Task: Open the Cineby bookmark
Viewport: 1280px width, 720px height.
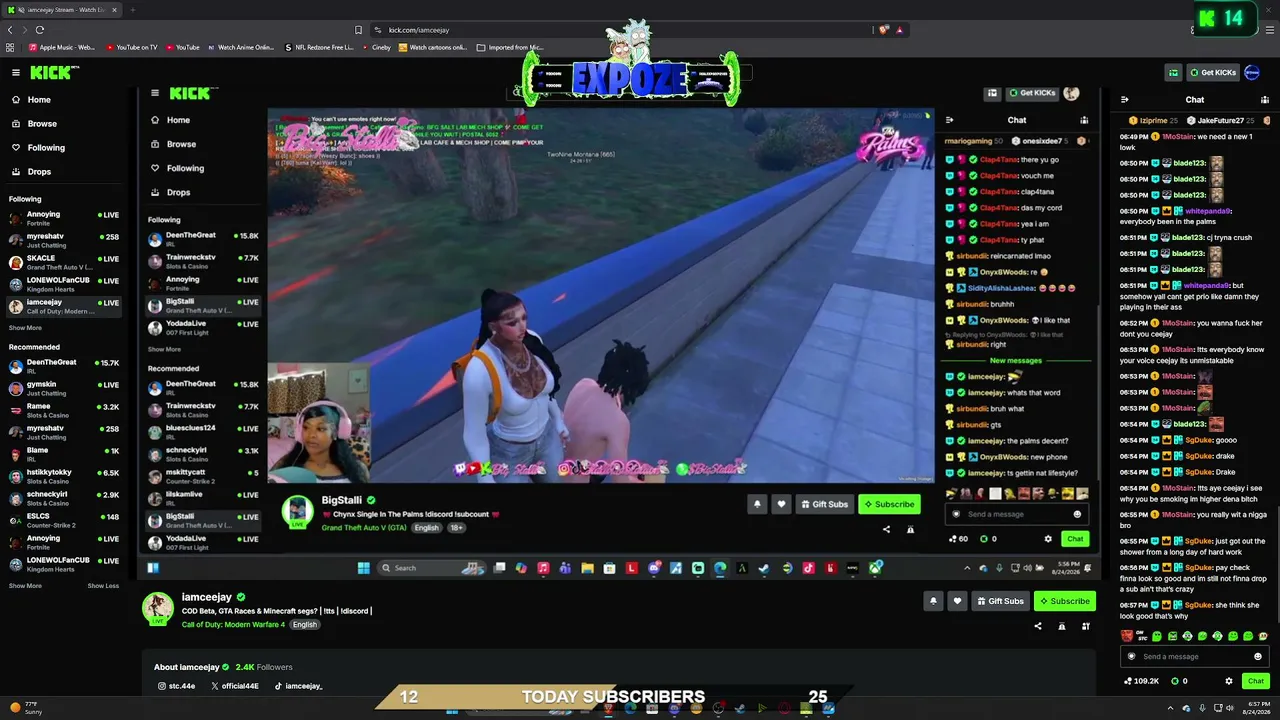Action: (x=375, y=47)
